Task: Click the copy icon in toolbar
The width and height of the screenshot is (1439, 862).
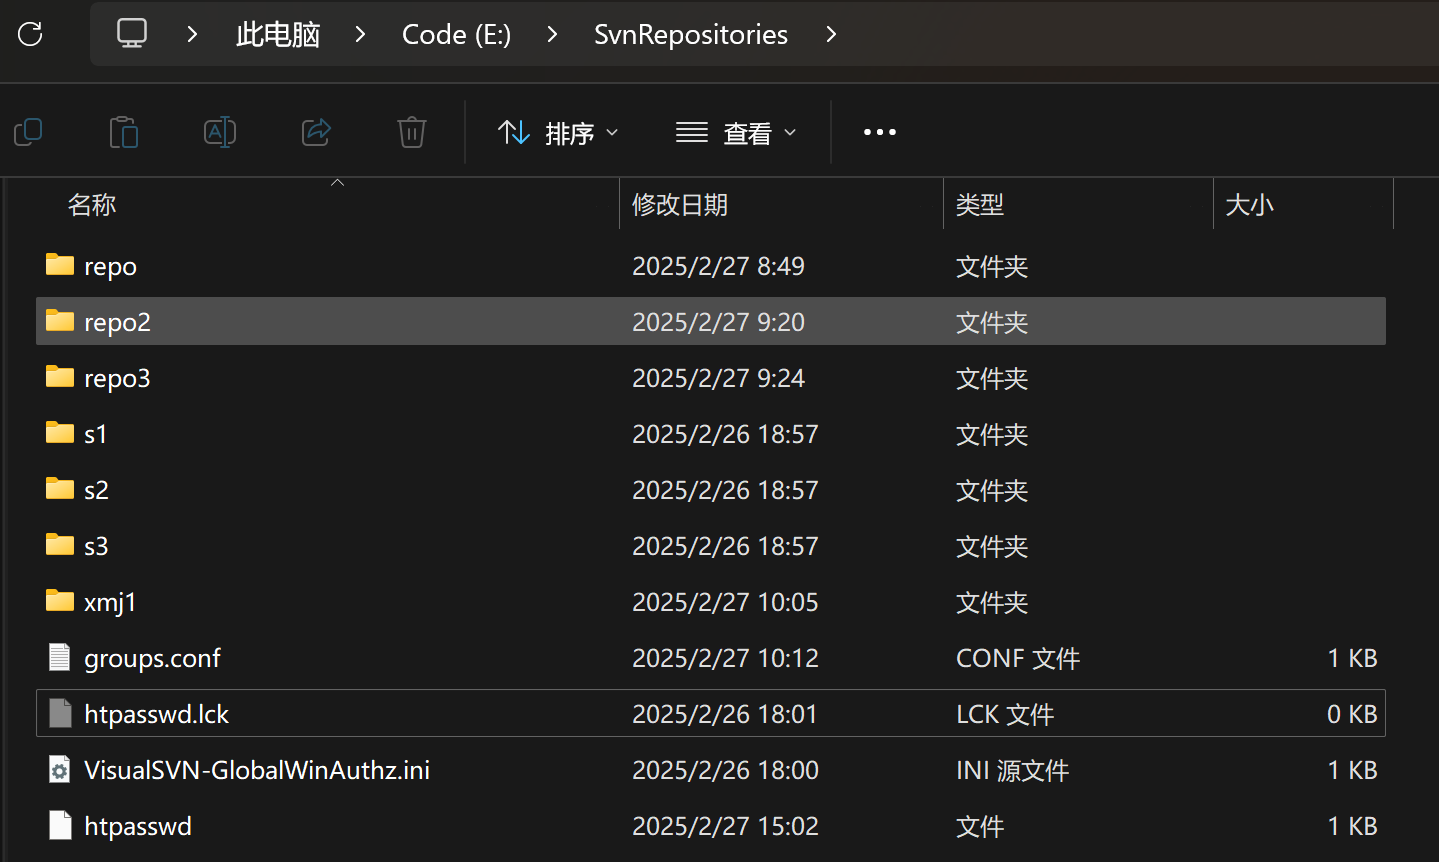Action: 28,132
